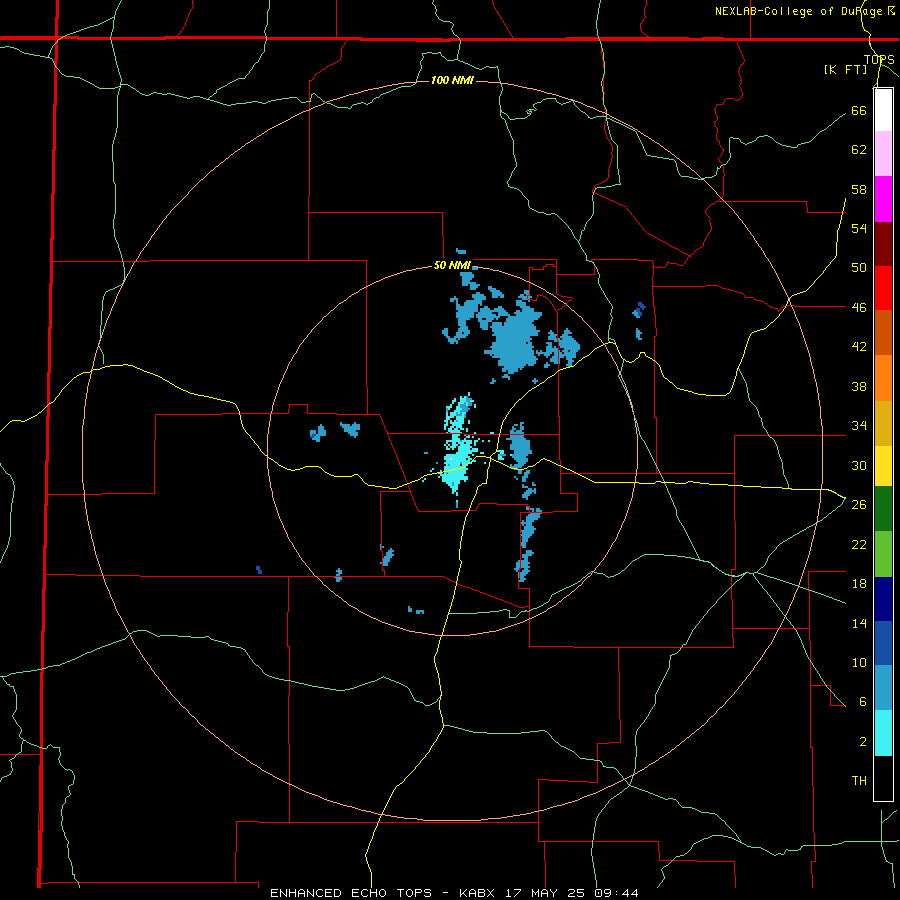This screenshot has height=900, width=900.
Task: Click the '34' scale value
Action: [859, 426]
